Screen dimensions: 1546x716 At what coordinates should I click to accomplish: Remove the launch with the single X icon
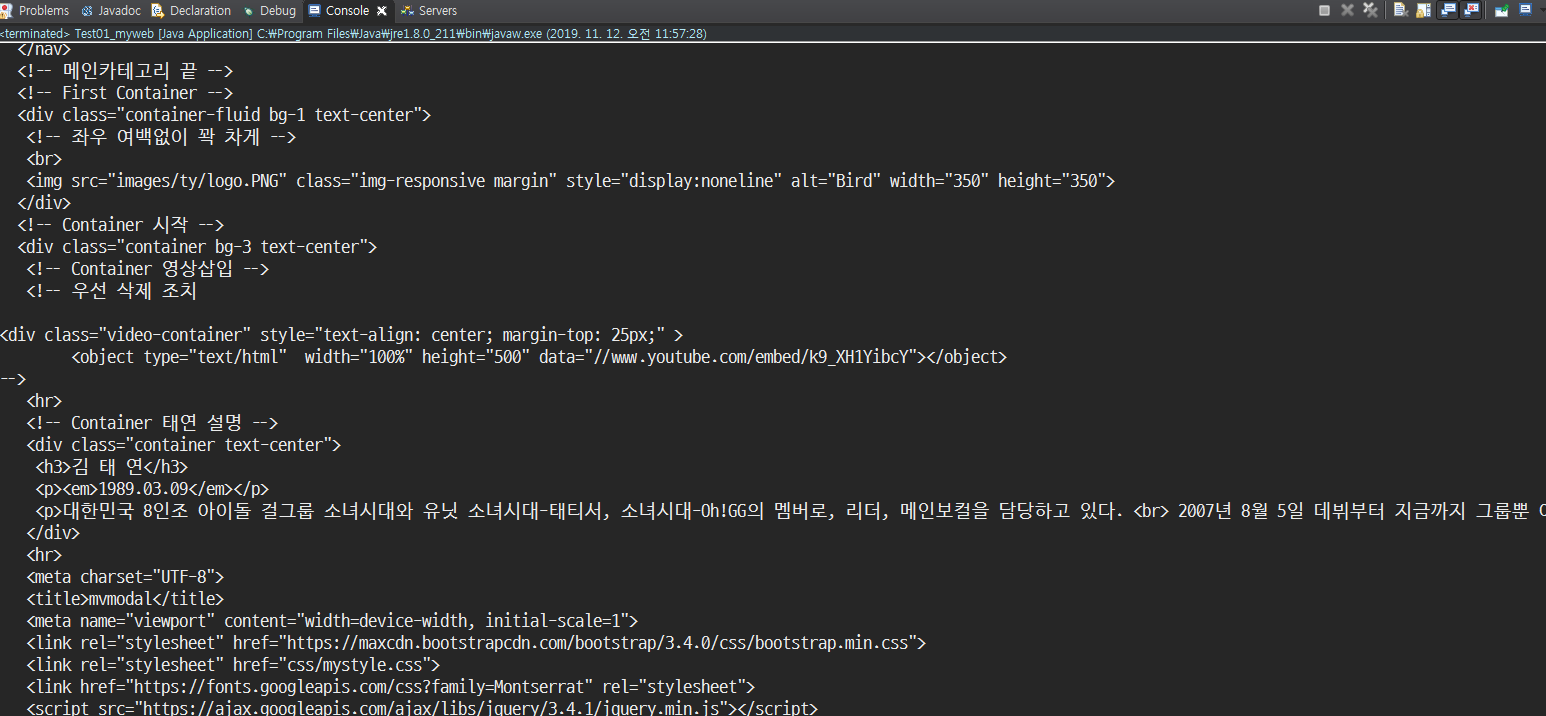(x=1347, y=10)
